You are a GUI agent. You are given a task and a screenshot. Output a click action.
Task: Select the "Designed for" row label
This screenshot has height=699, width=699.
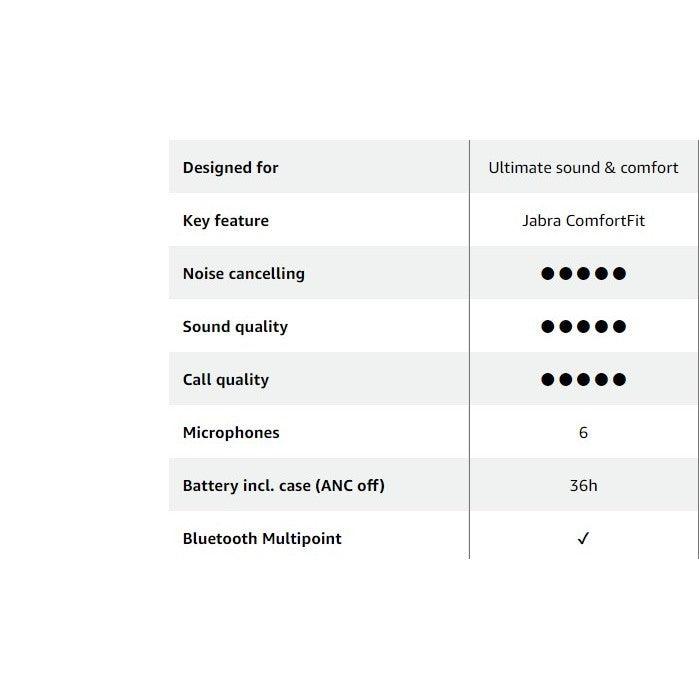pos(230,167)
